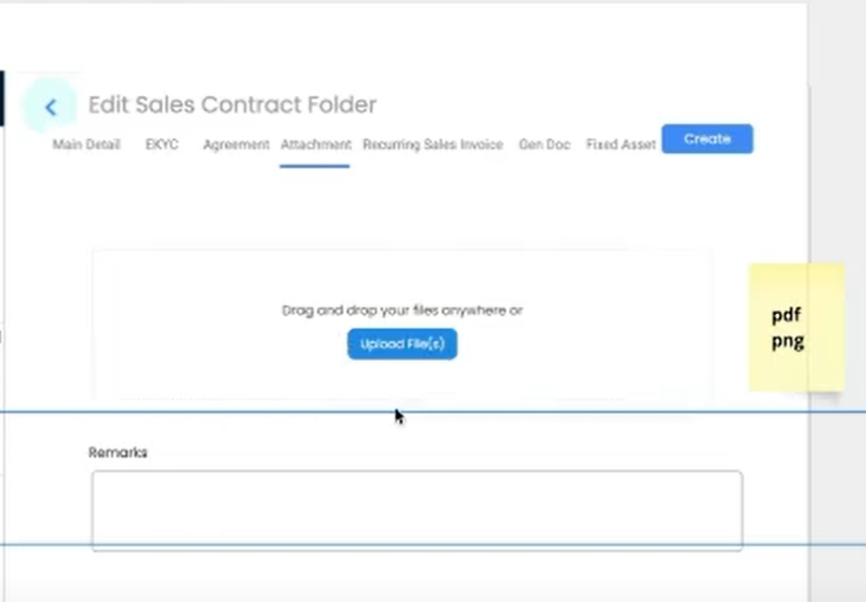Click the dark sidebar strip at left edge

(x=2, y=98)
